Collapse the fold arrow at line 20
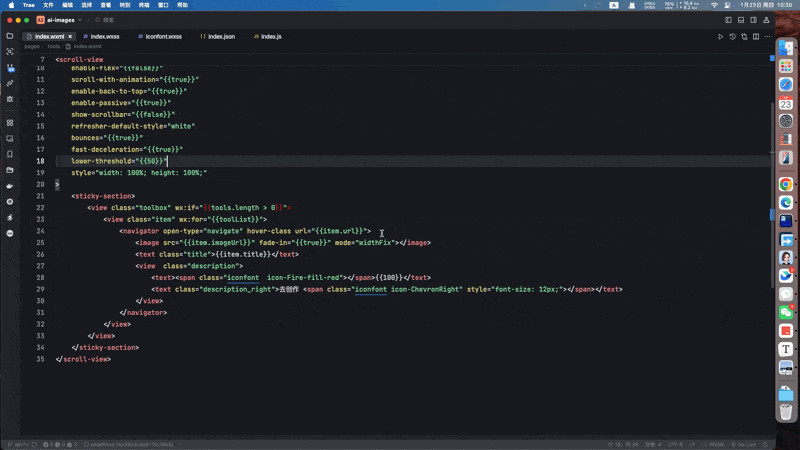Viewport: 800px width, 450px height. (x=57, y=184)
